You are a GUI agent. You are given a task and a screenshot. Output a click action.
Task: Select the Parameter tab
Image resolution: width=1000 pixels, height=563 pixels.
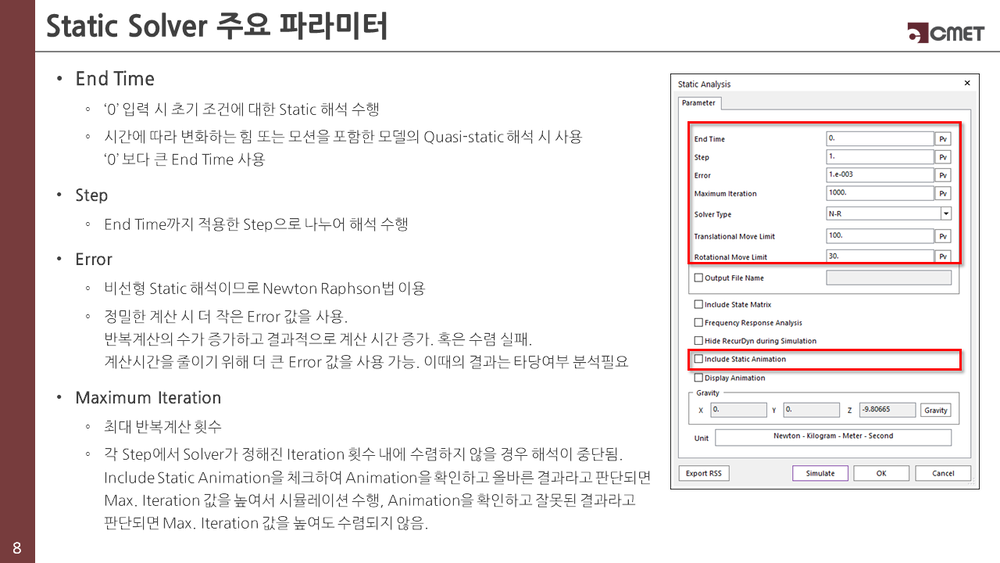pos(698,103)
